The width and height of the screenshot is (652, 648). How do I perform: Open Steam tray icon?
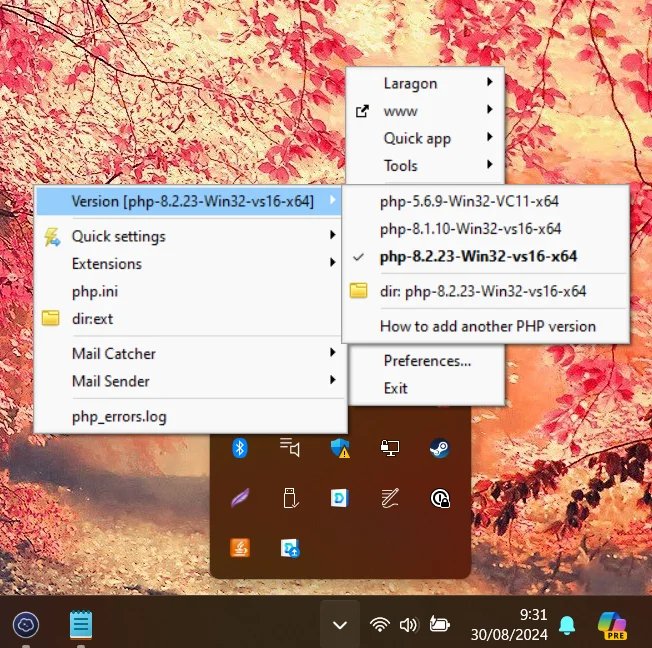click(x=440, y=448)
